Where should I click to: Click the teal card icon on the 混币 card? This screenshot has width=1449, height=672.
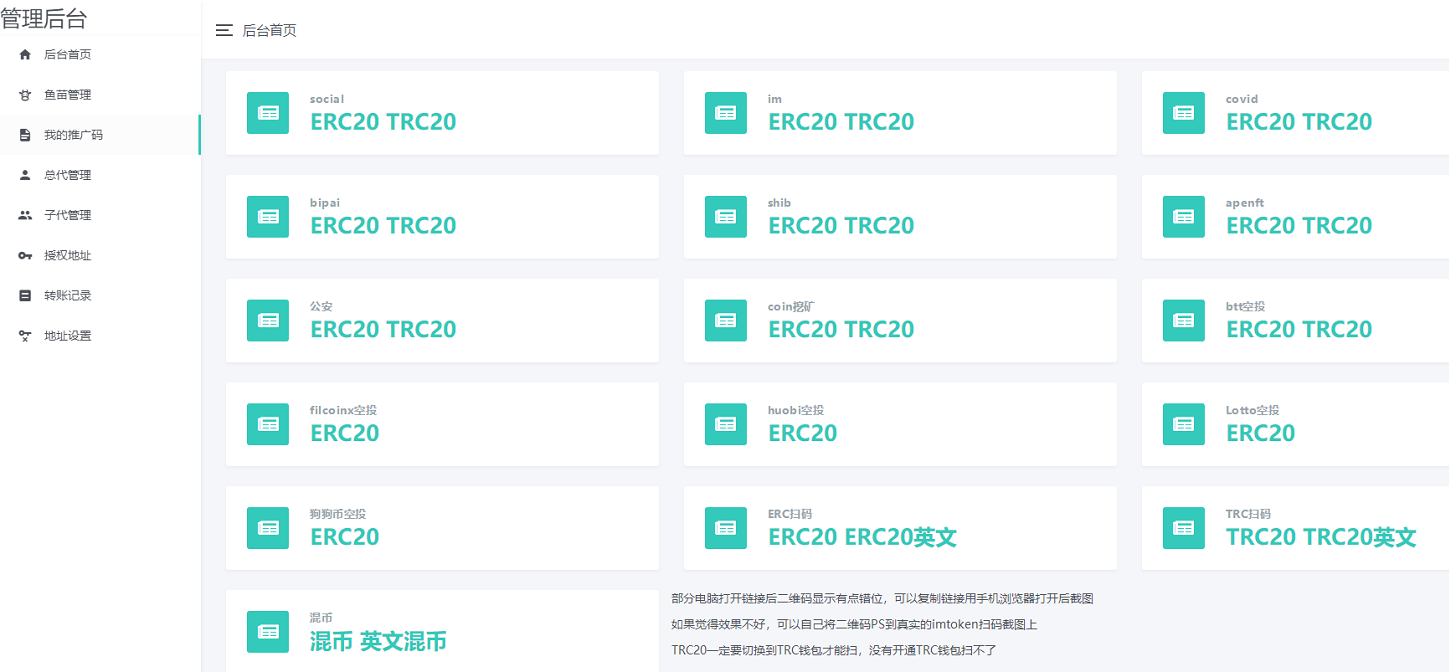(x=268, y=632)
